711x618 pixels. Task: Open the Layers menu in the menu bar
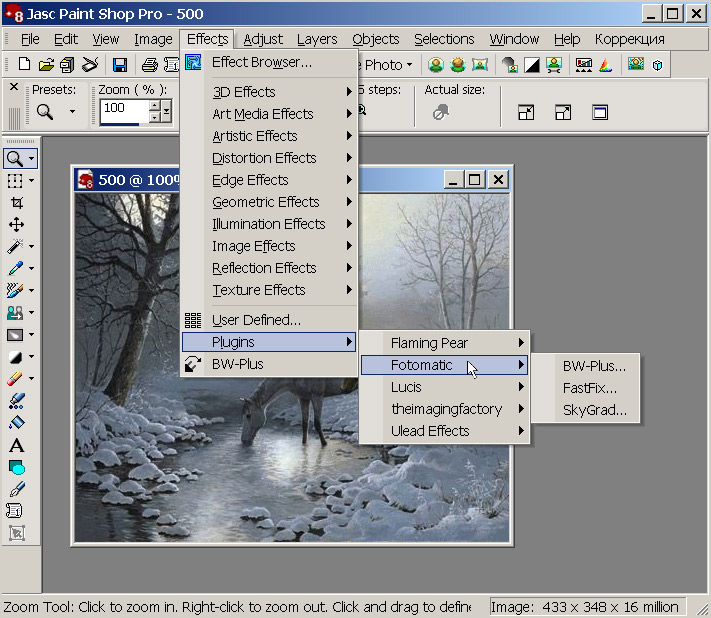point(317,39)
